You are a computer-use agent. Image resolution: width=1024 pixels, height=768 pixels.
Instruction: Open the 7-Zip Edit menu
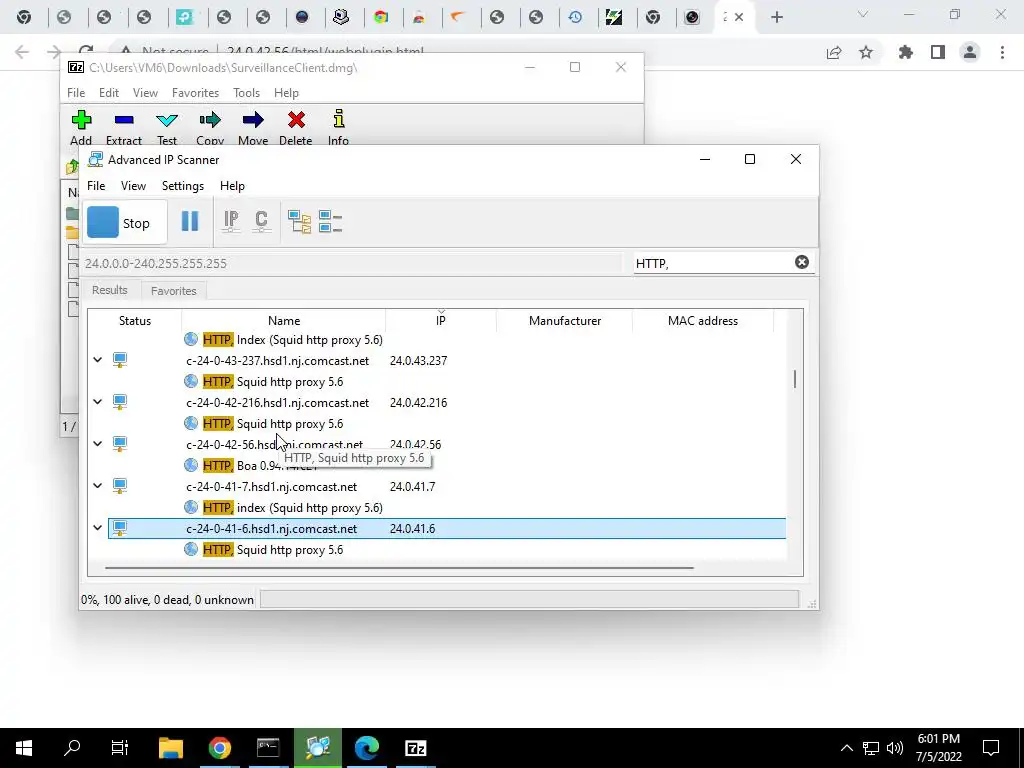[108, 93]
